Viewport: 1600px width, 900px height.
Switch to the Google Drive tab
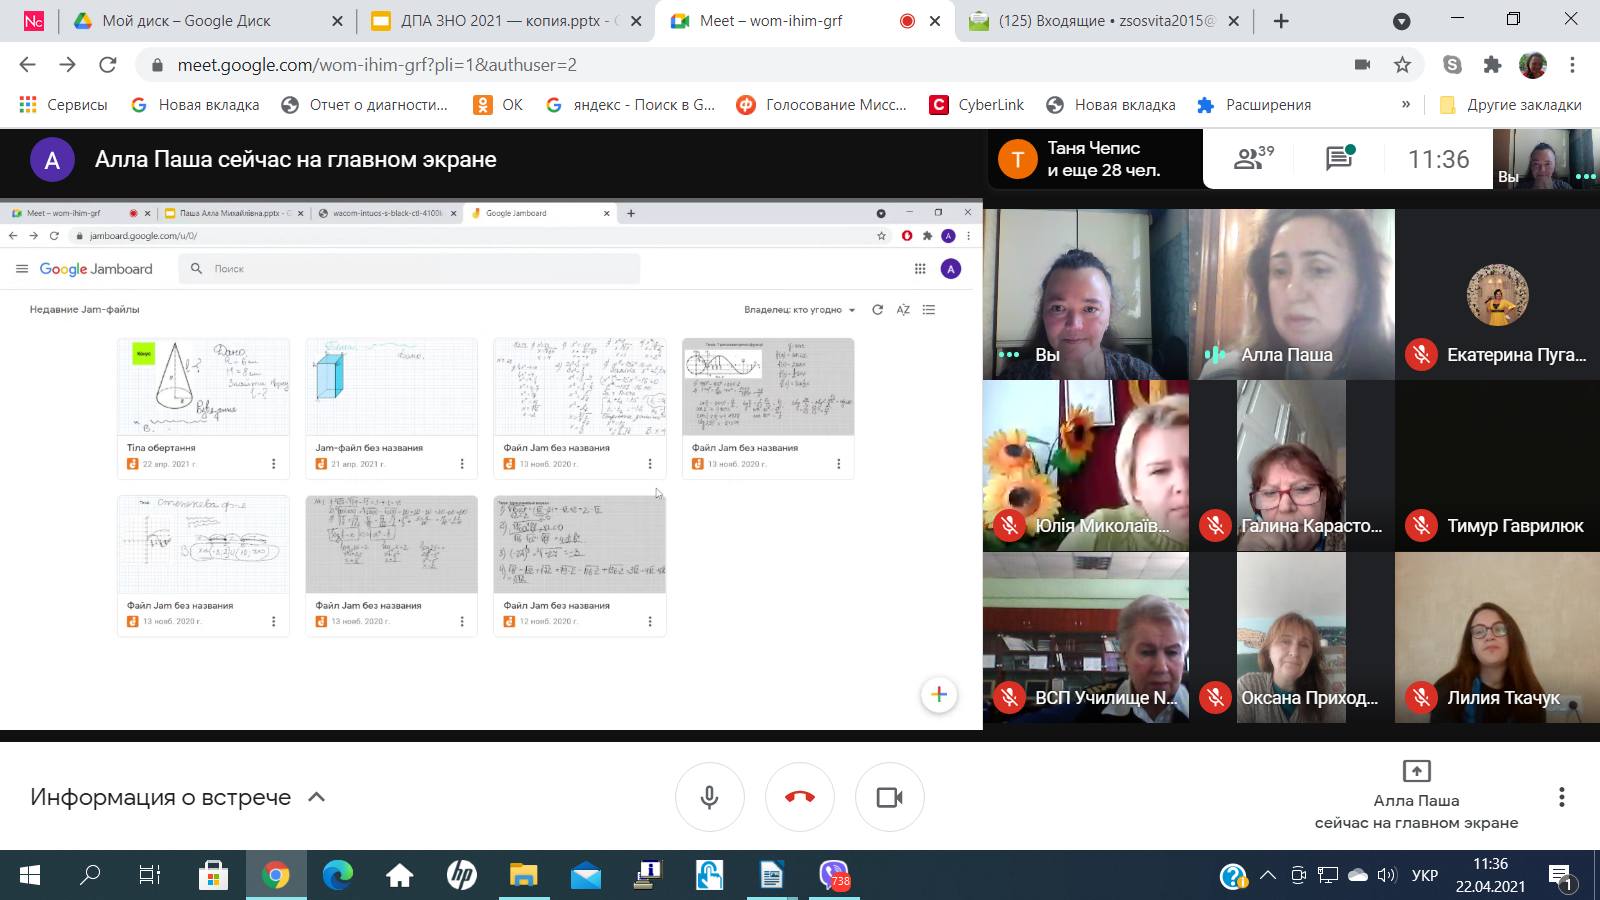point(186,21)
